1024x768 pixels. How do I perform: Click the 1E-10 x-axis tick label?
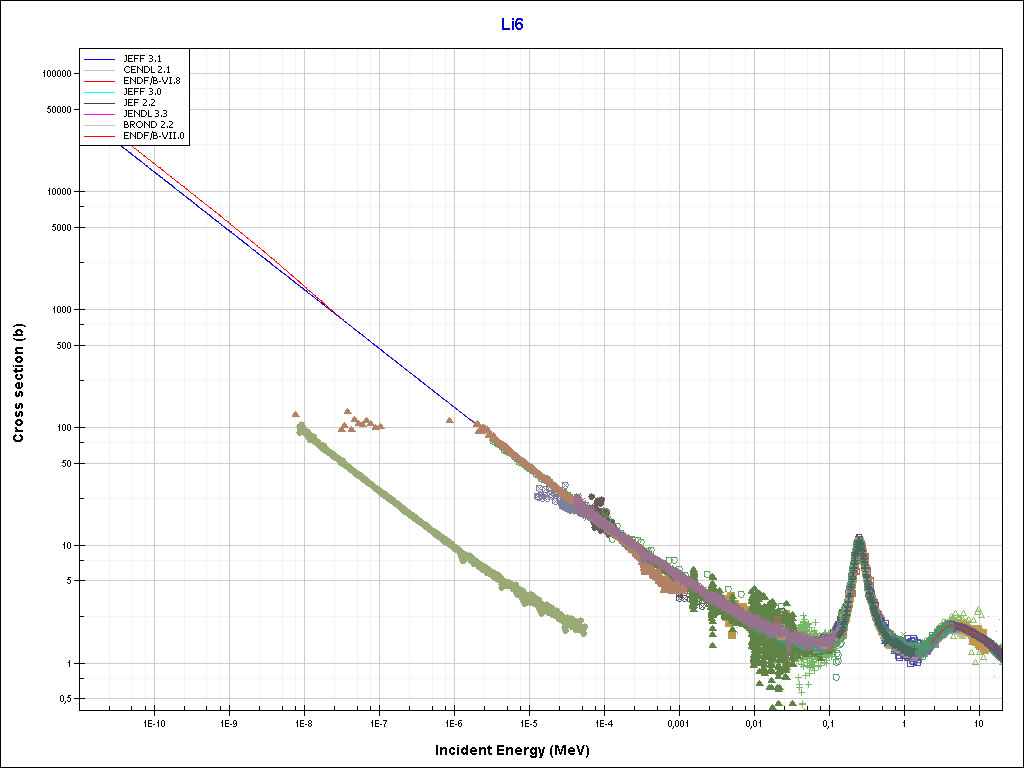click(154, 723)
